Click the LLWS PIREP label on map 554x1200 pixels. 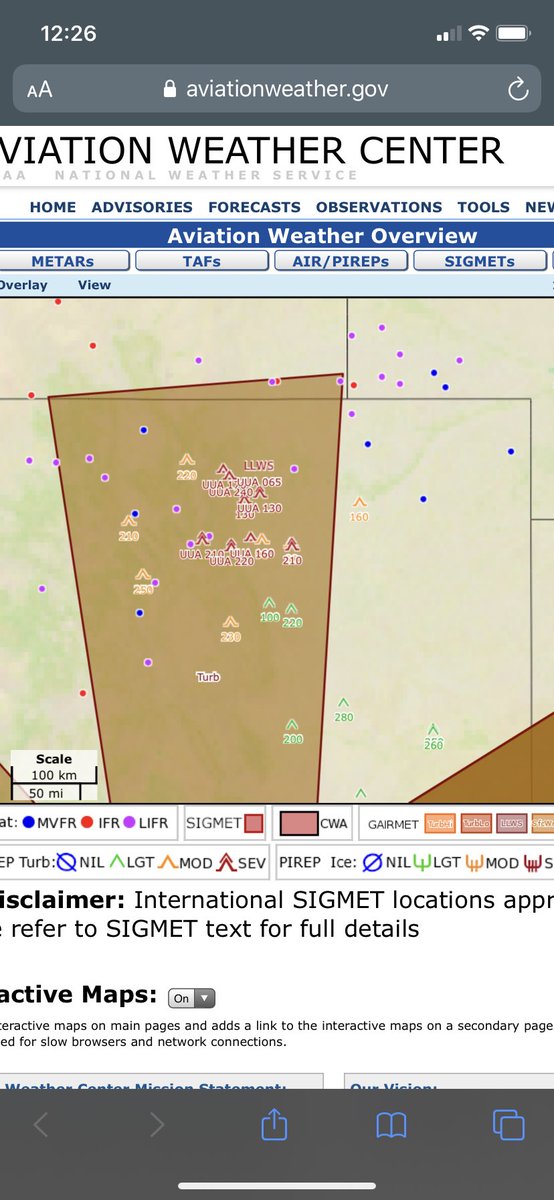258,466
